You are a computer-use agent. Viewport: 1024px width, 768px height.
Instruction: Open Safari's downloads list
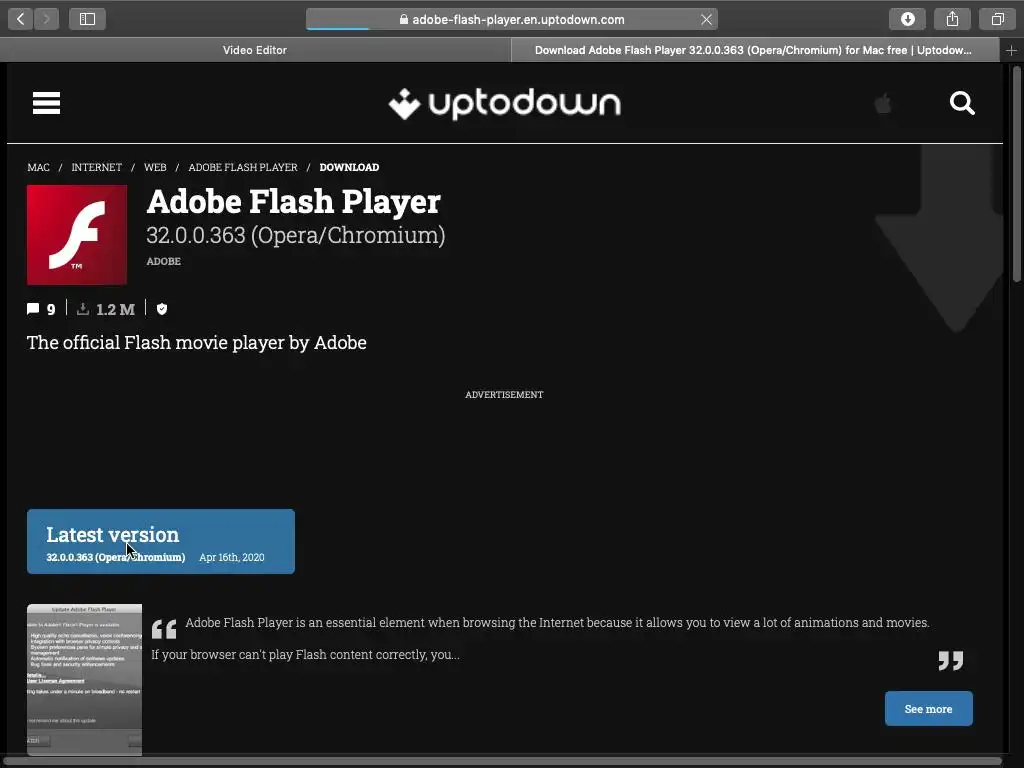click(907, 19)
